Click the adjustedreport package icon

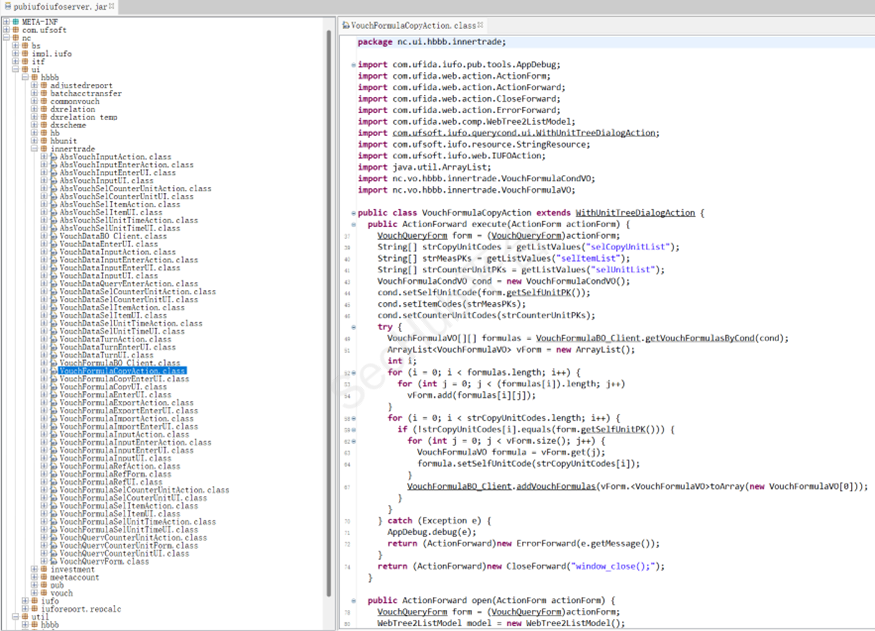click(44, 85)
